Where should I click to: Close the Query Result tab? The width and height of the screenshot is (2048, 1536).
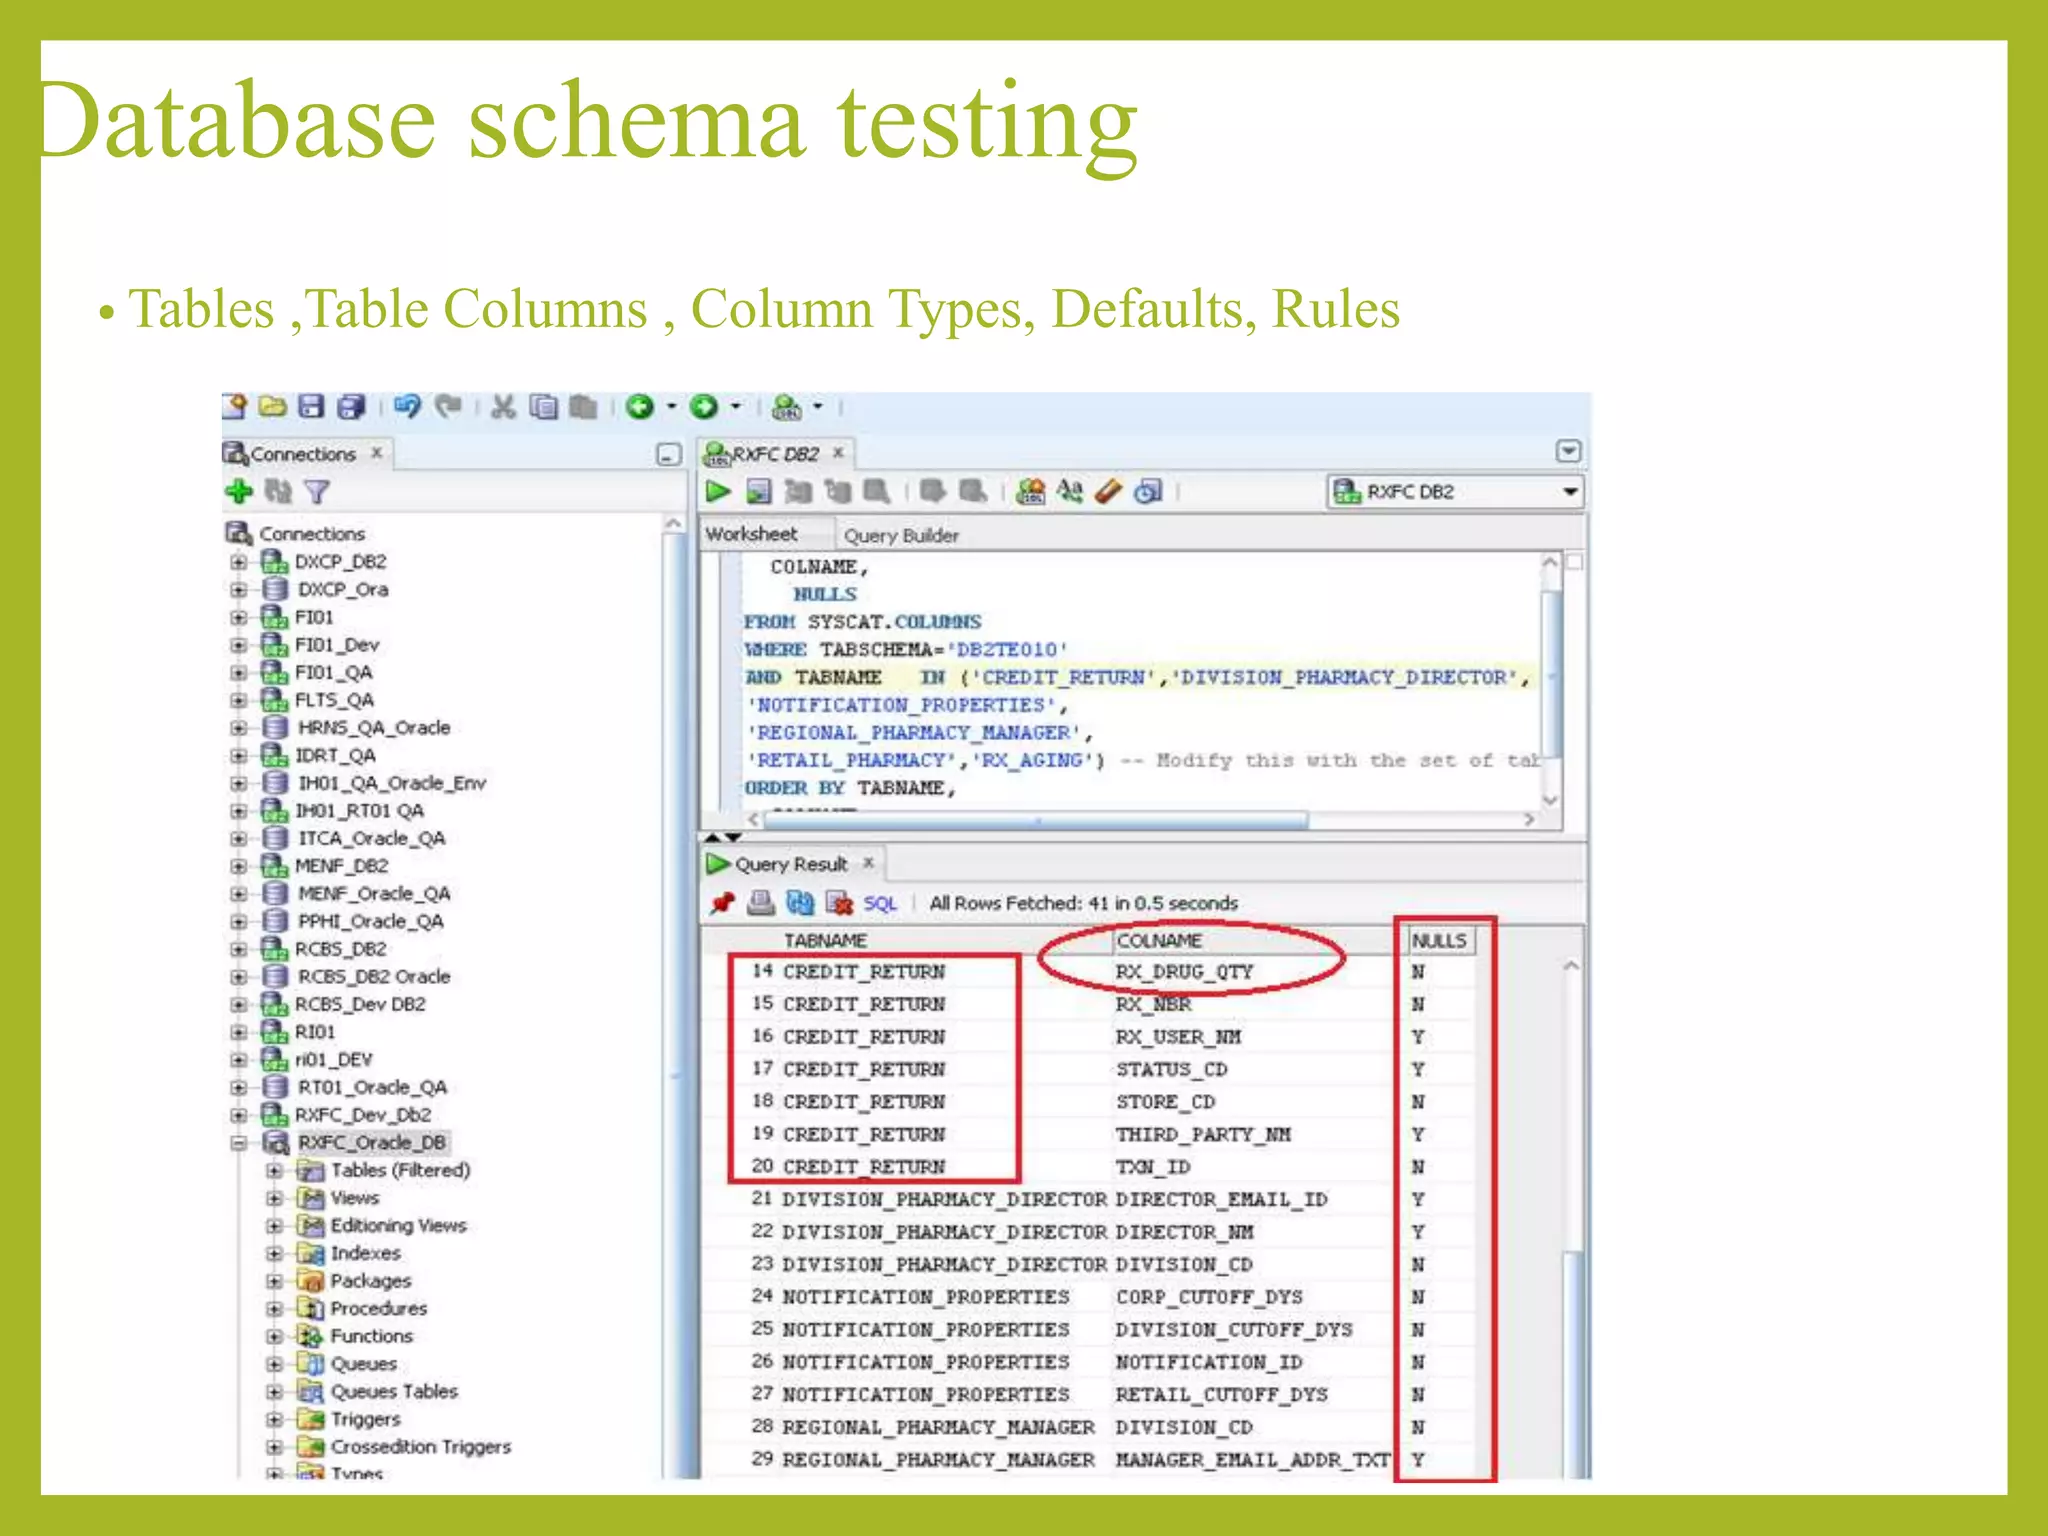point(868,862)
